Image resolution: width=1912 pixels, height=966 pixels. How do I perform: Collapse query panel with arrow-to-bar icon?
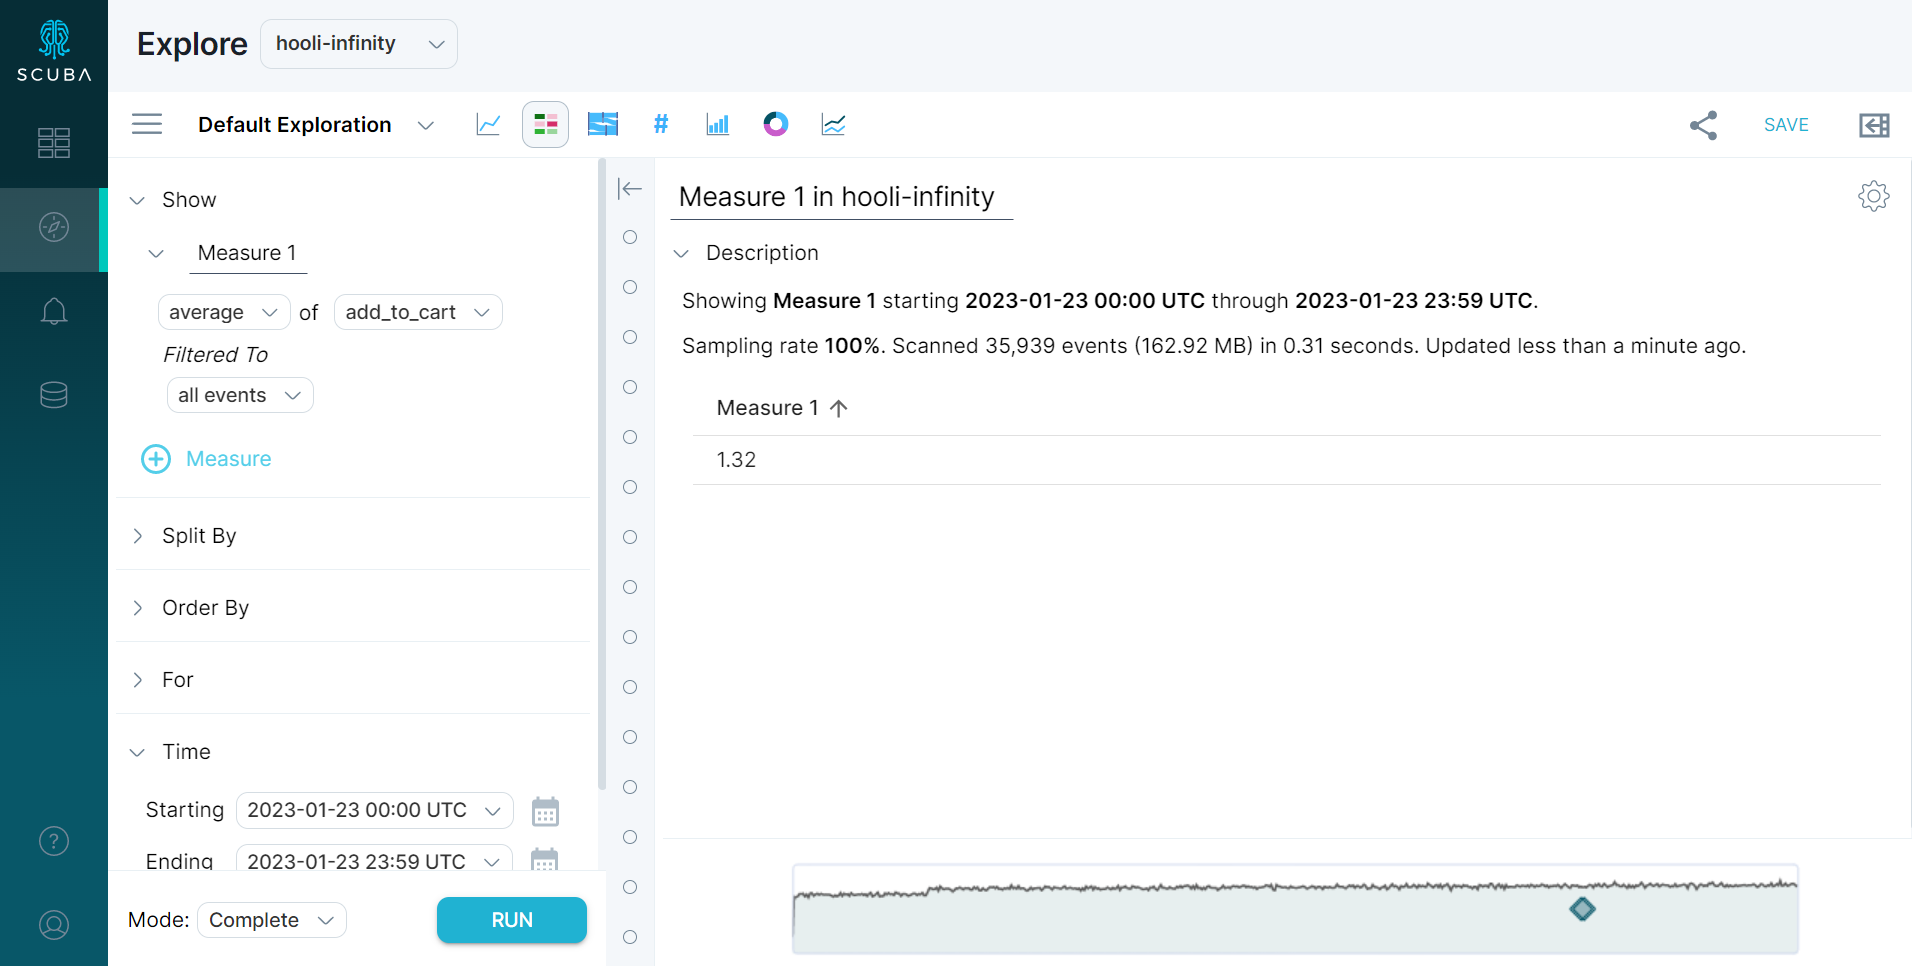coord(630,189)
